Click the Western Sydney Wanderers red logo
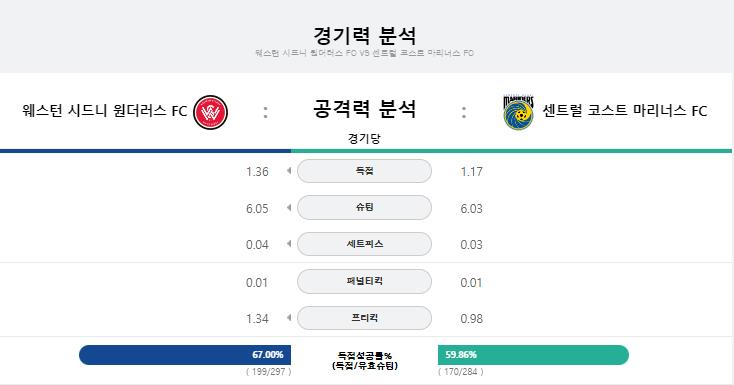 (211, 112)
